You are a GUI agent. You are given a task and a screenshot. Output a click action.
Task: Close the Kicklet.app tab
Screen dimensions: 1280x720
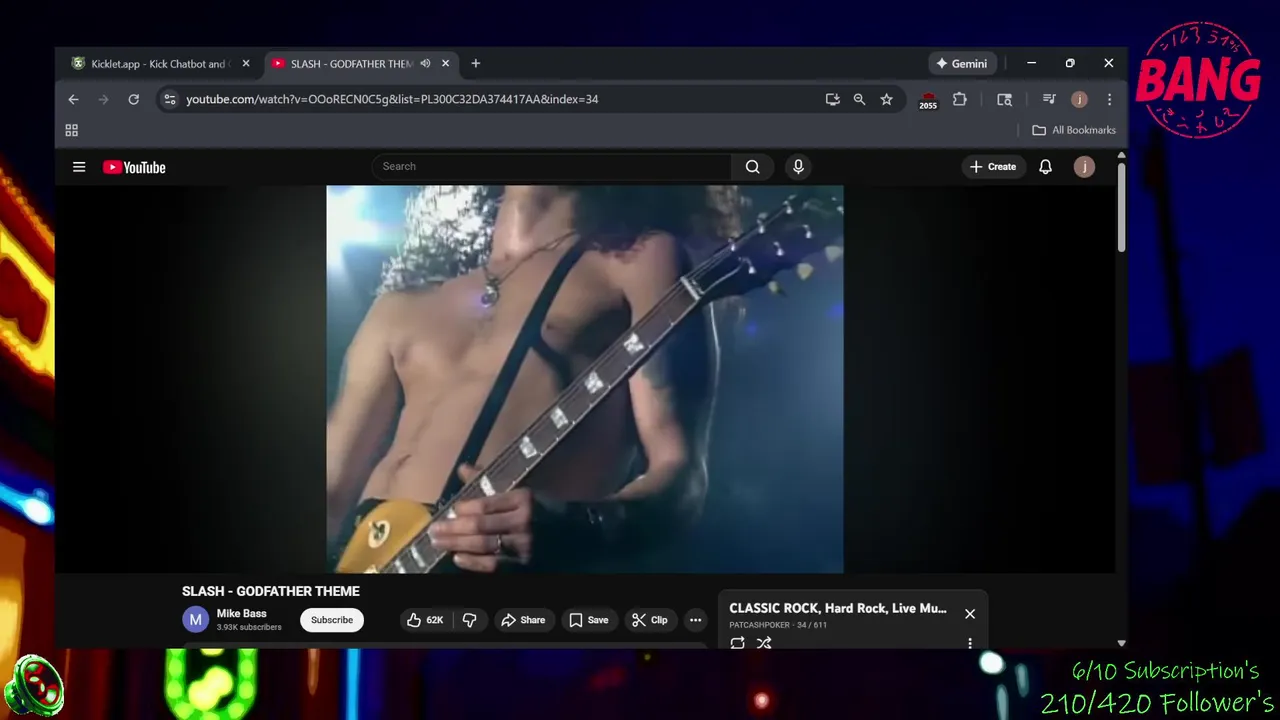pyautogui.click(x=246, y=63)
